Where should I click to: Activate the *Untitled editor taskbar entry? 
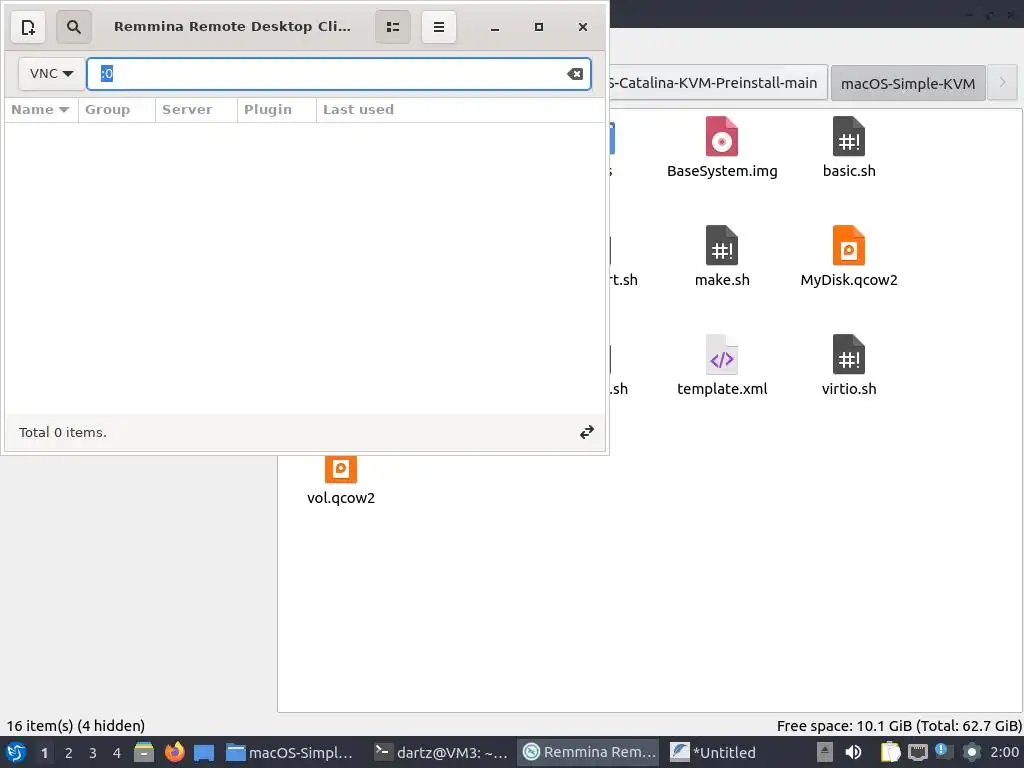[x=714, y=752]
